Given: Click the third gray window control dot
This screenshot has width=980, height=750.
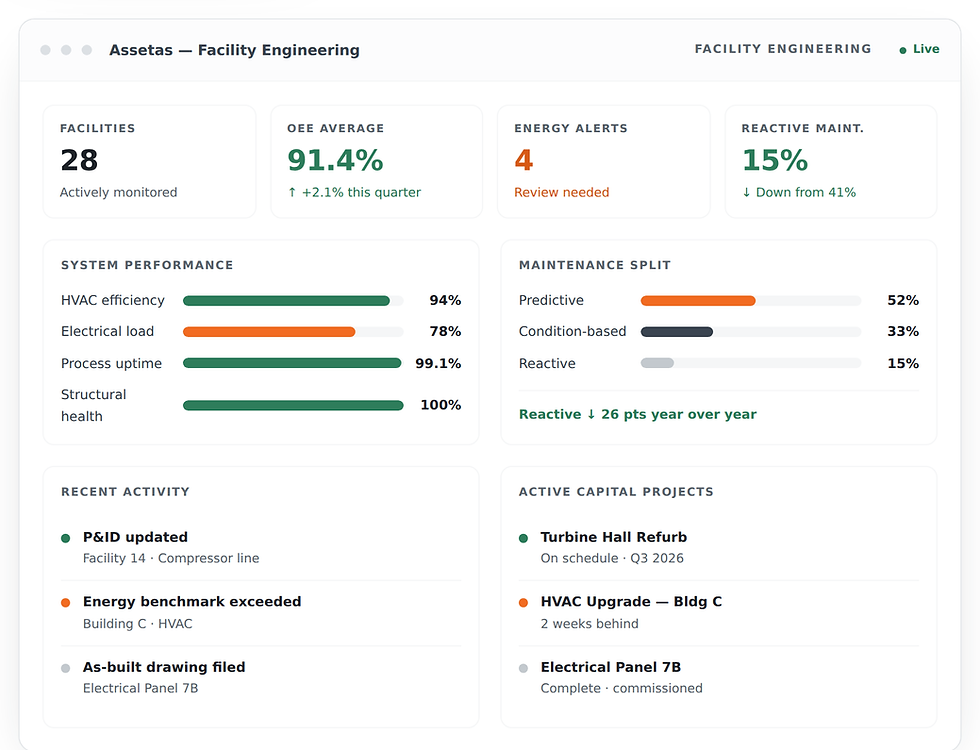Looking at the screenshot, I should (x=87, y=50).
